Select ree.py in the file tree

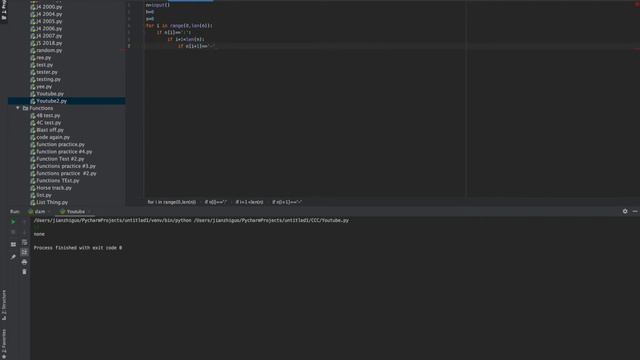(44, 58)
